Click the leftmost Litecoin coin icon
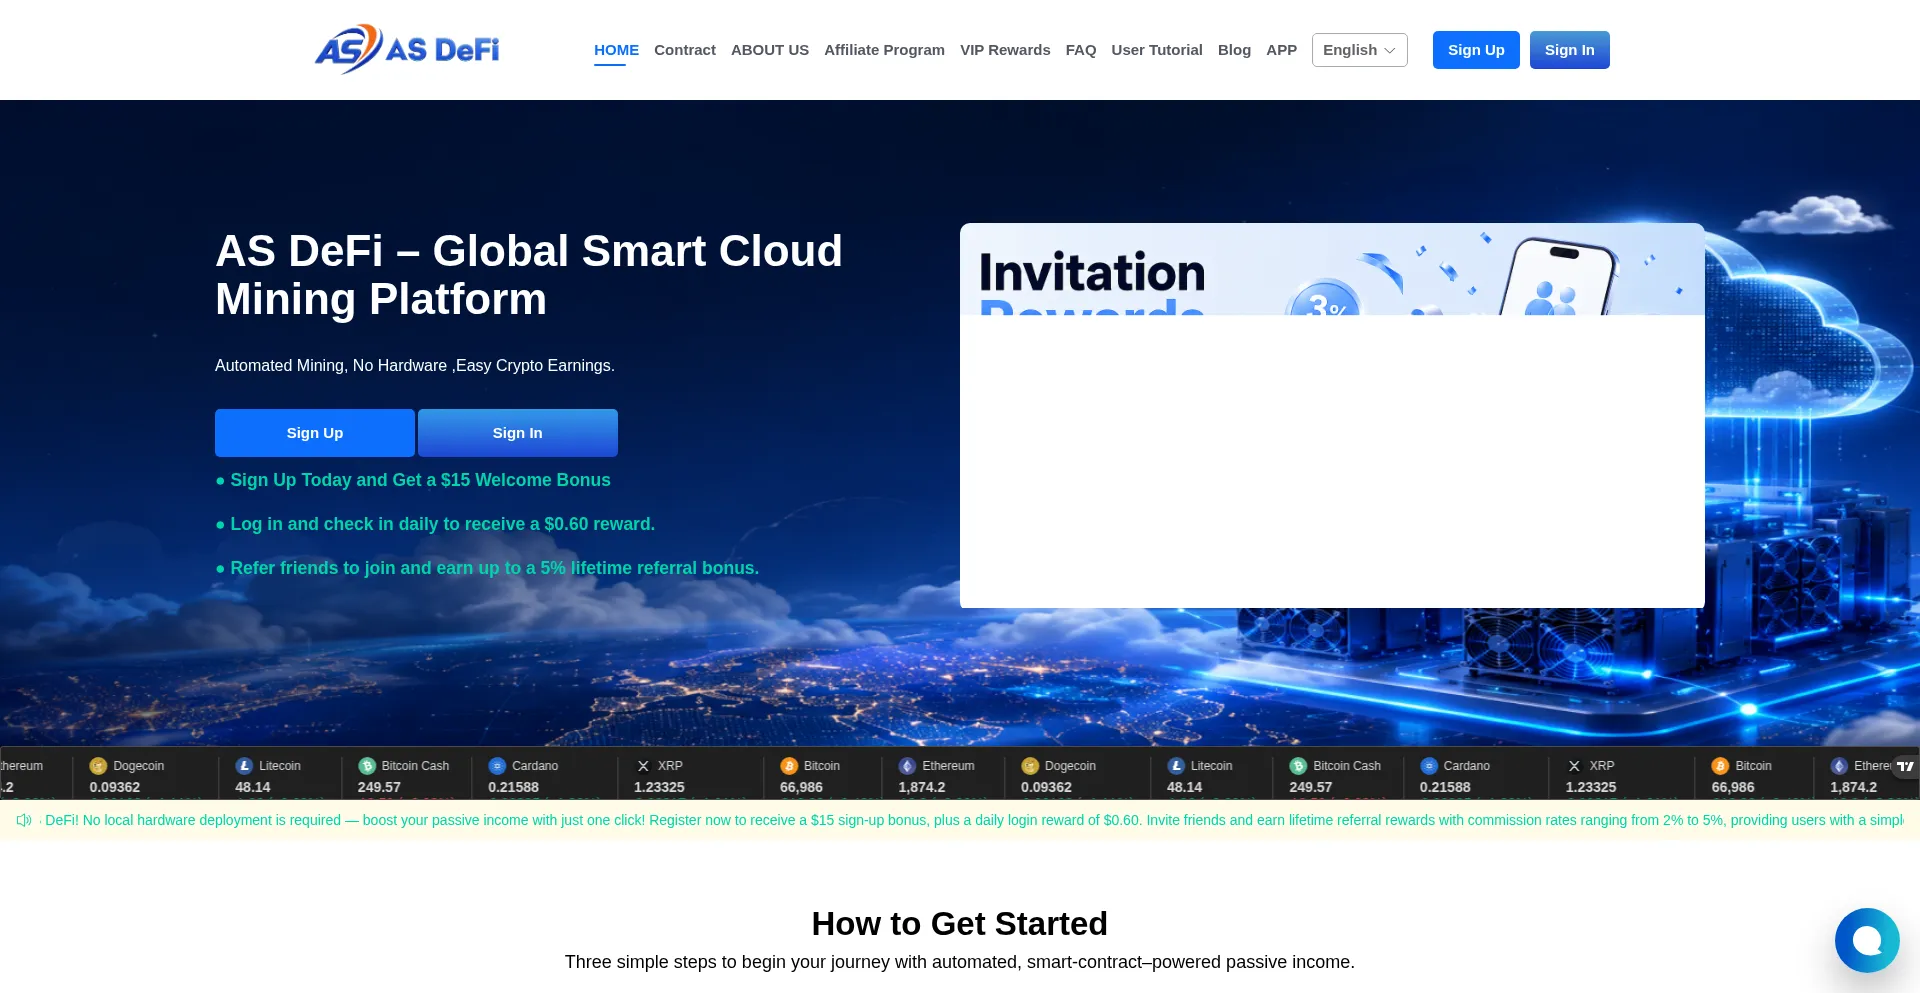1920x993 pixels. [x=244, y=766]
